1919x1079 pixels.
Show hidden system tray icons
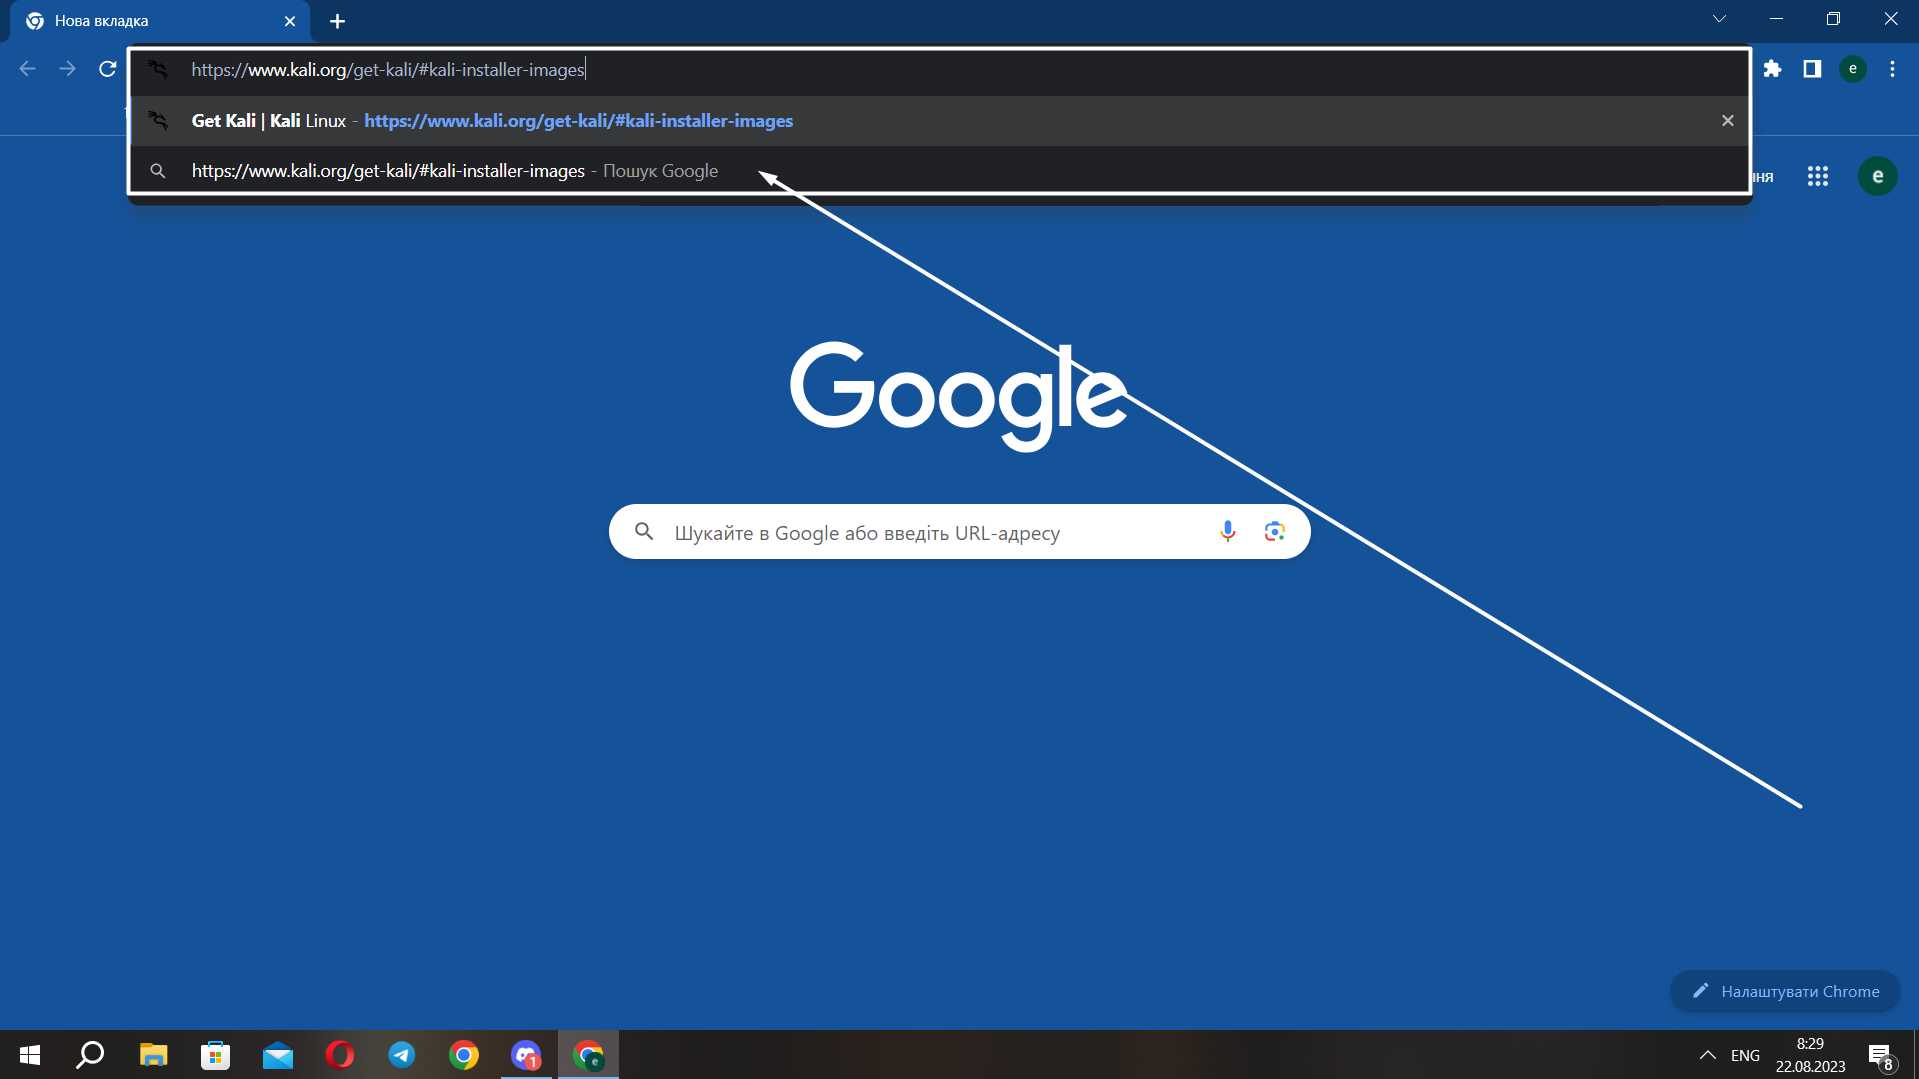click(1707, 1055)
